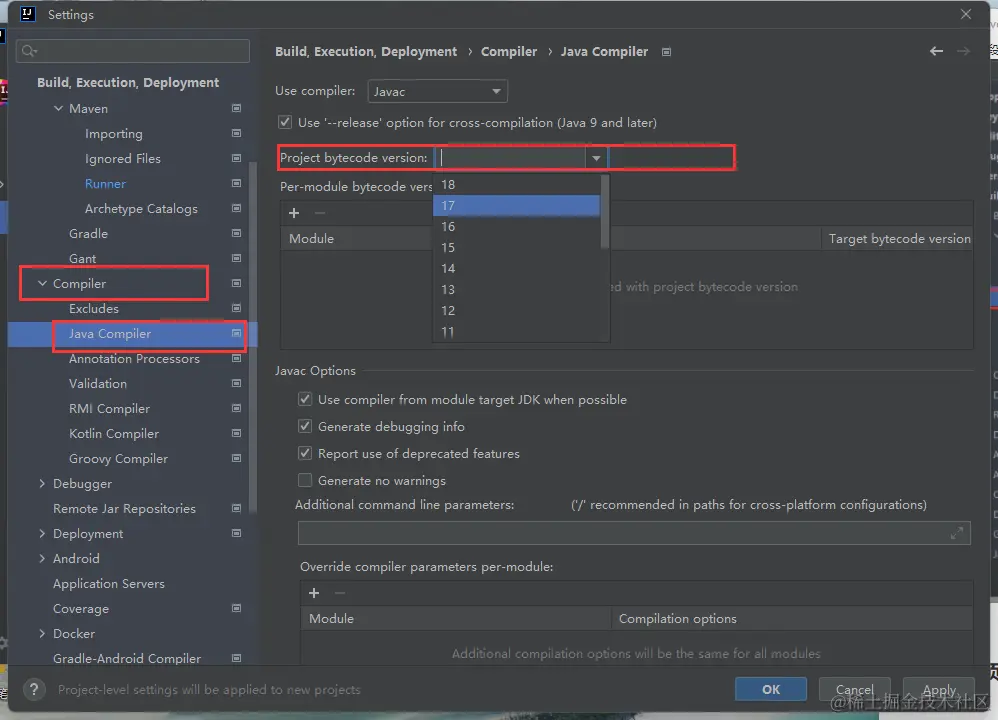Uncheck Generate debugging info
This screenshot has width=998, height=720.
pos(305,426)
